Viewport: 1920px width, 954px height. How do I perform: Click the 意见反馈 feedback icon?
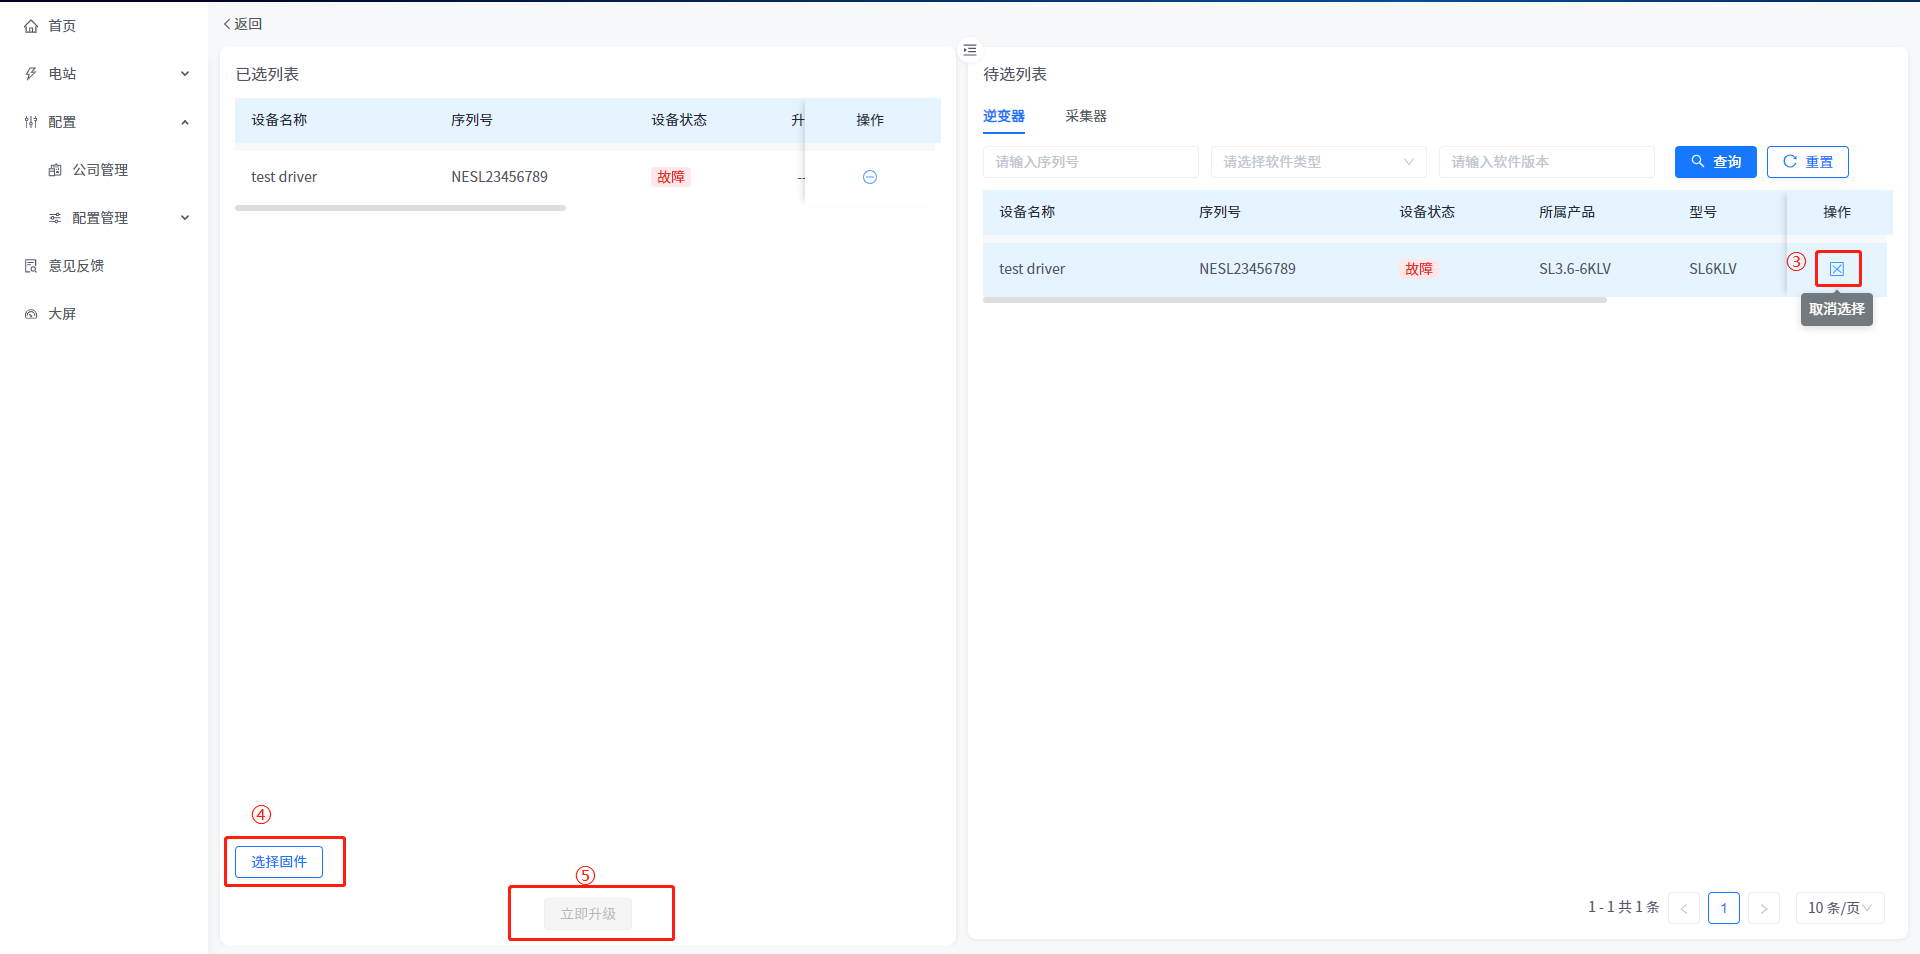(31, 266)
